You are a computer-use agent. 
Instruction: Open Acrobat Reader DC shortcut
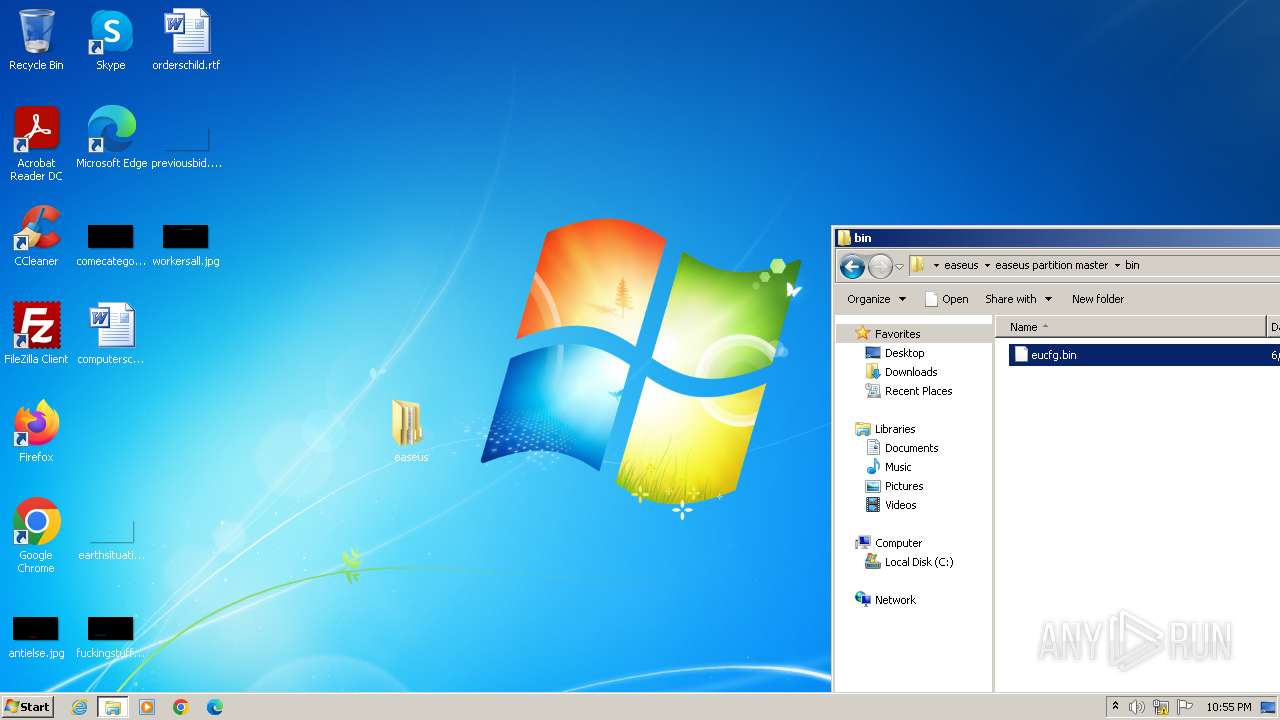pyautogui.click(x=36, y=144)
